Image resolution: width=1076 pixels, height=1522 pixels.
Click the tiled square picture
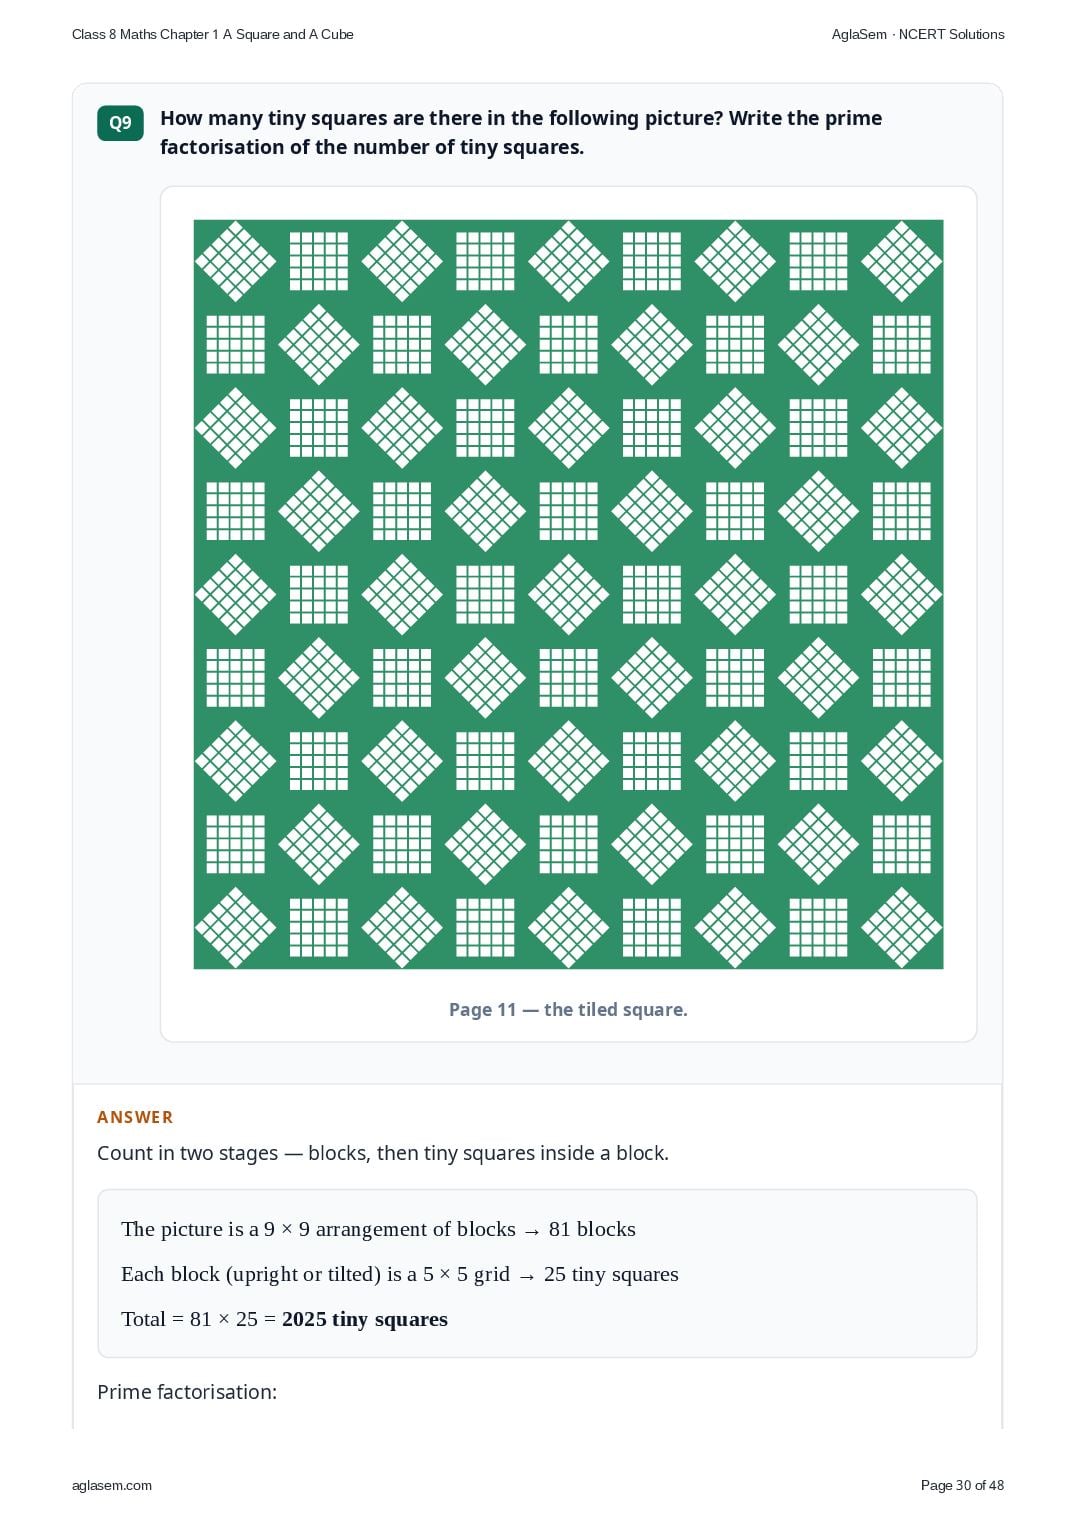pyautogui.click(x=568, y=594)
